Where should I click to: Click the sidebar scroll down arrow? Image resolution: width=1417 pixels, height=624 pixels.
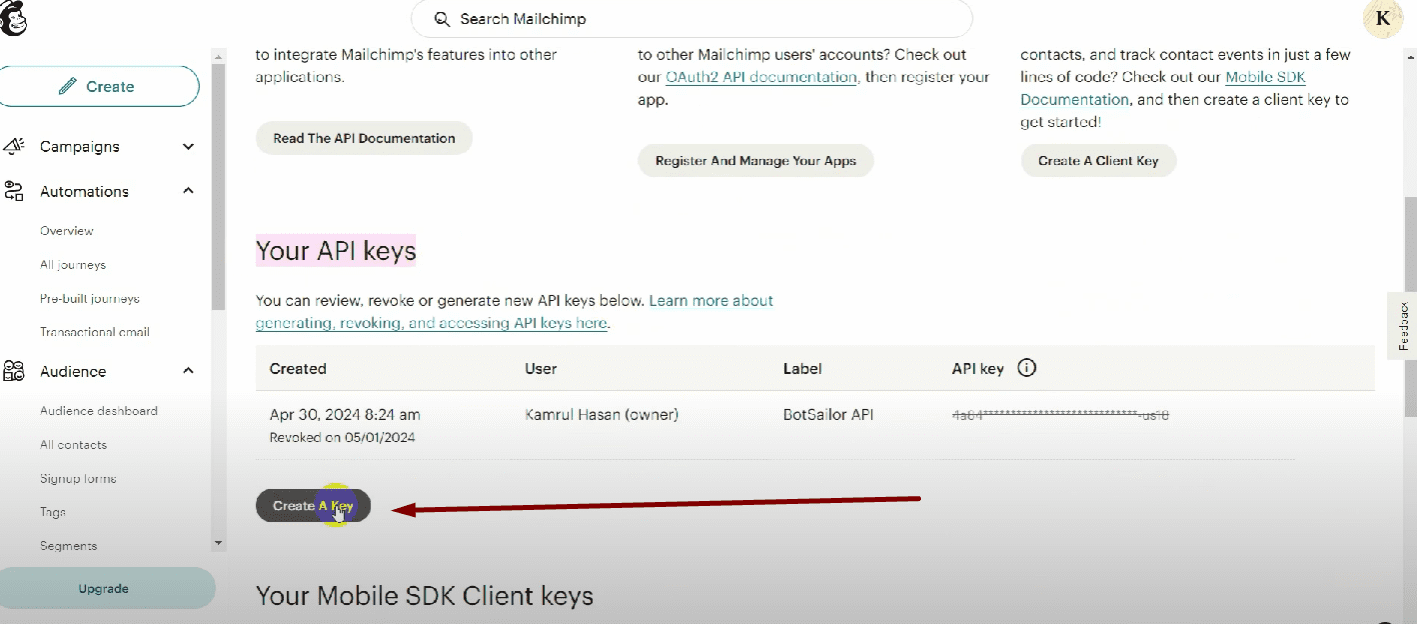click(218, 543)
